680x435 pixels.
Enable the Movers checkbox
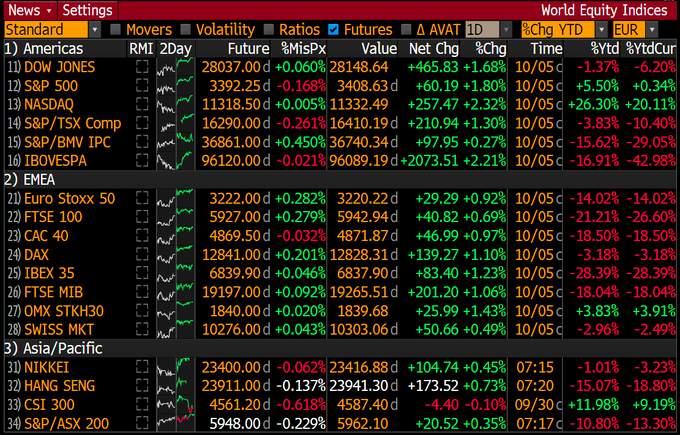[115, 29]
